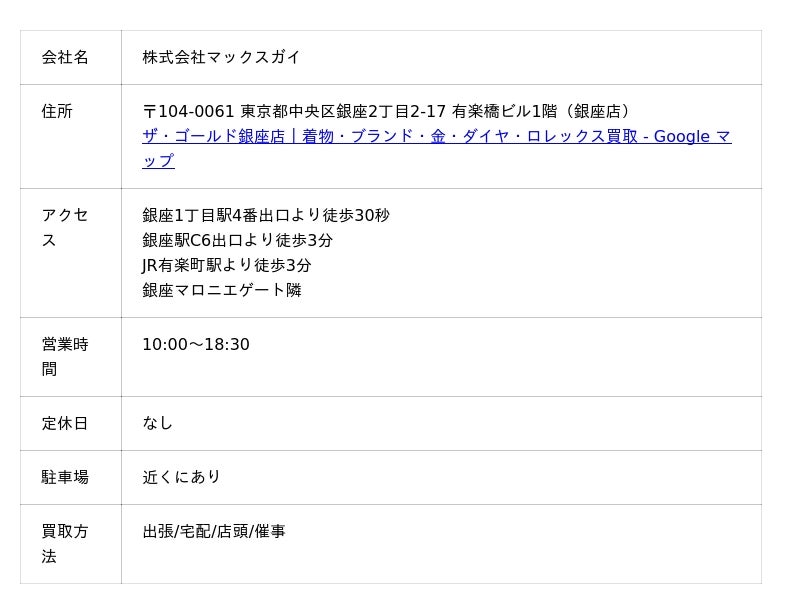Click the 営業時間 label cell
The image size is (800, 614).
(70, 357)
